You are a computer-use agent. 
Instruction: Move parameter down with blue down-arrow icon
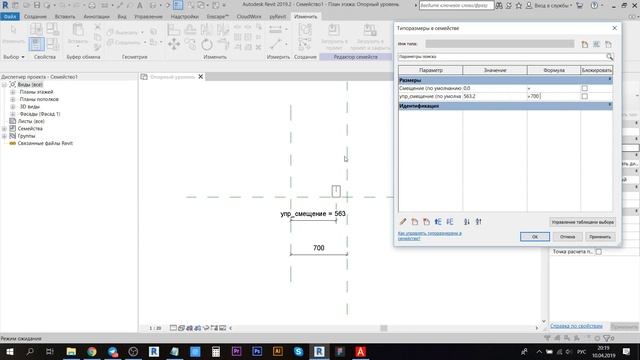click(449, 222)
